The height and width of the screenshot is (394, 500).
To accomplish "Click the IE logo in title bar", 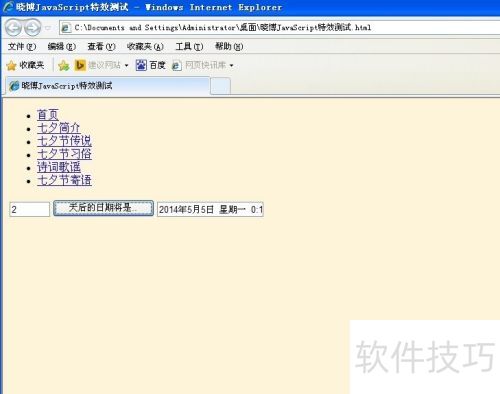I will [8, 7].
